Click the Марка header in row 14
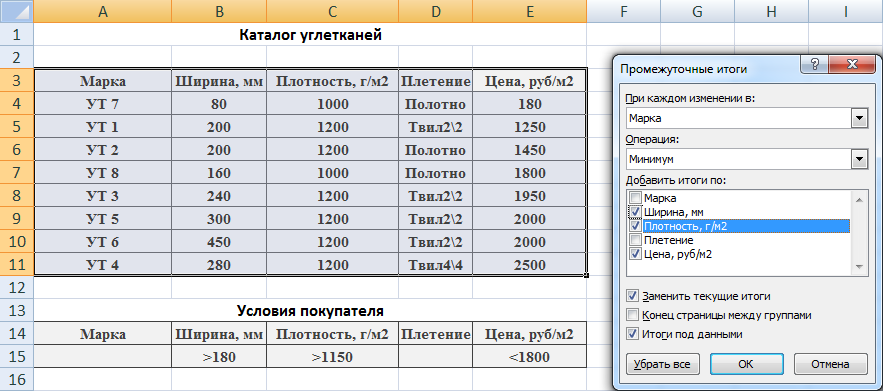Screen dimensions: 883x391 [102, 334]
